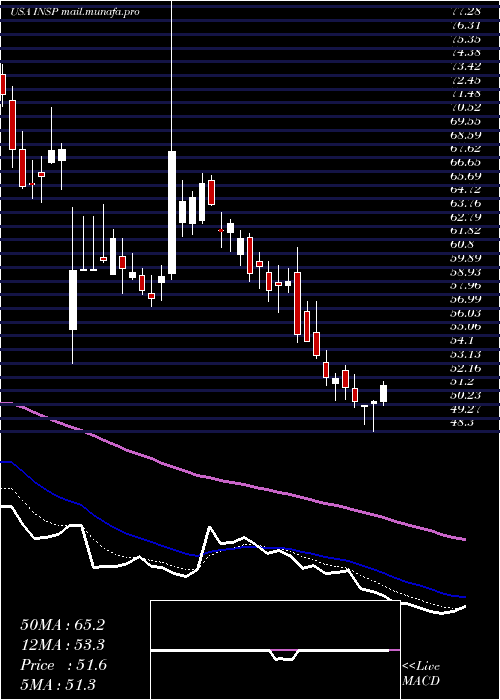The width and height of the screenshot is (500, 700).
Task: Click the 77.28 price axis label
Action: pos(465,10)
